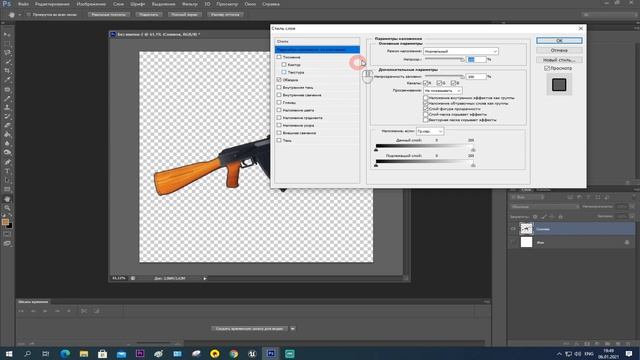Toggle Просмотр preview checkbox

547,68
